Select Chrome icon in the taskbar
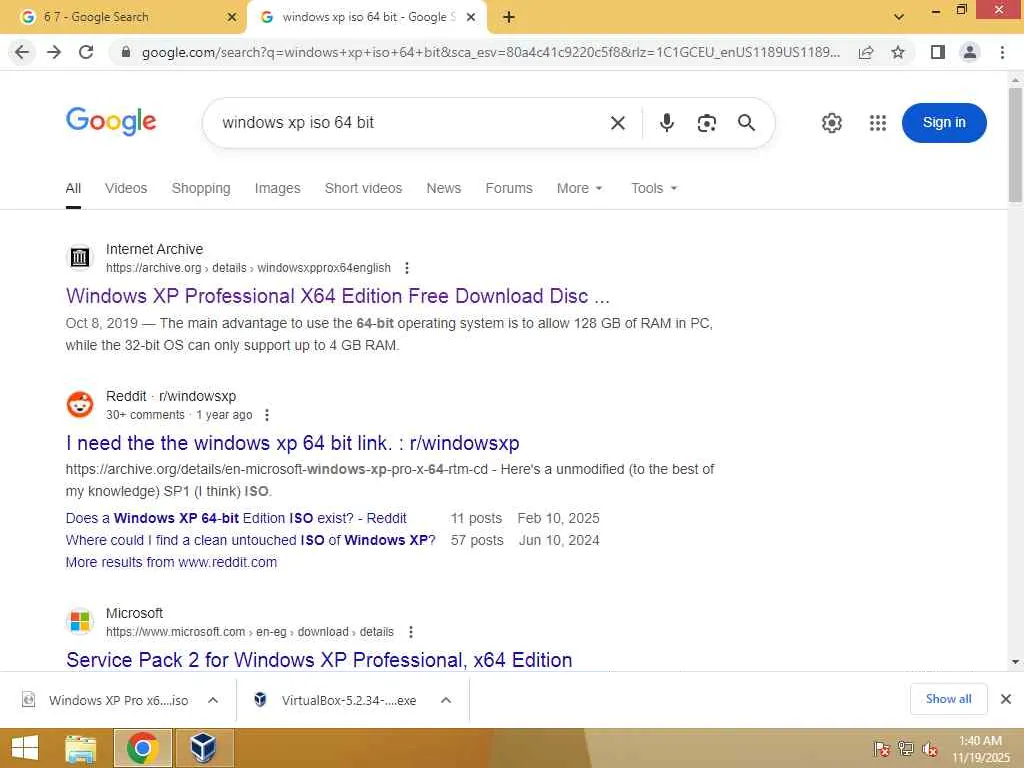 (x=142, y=748)
